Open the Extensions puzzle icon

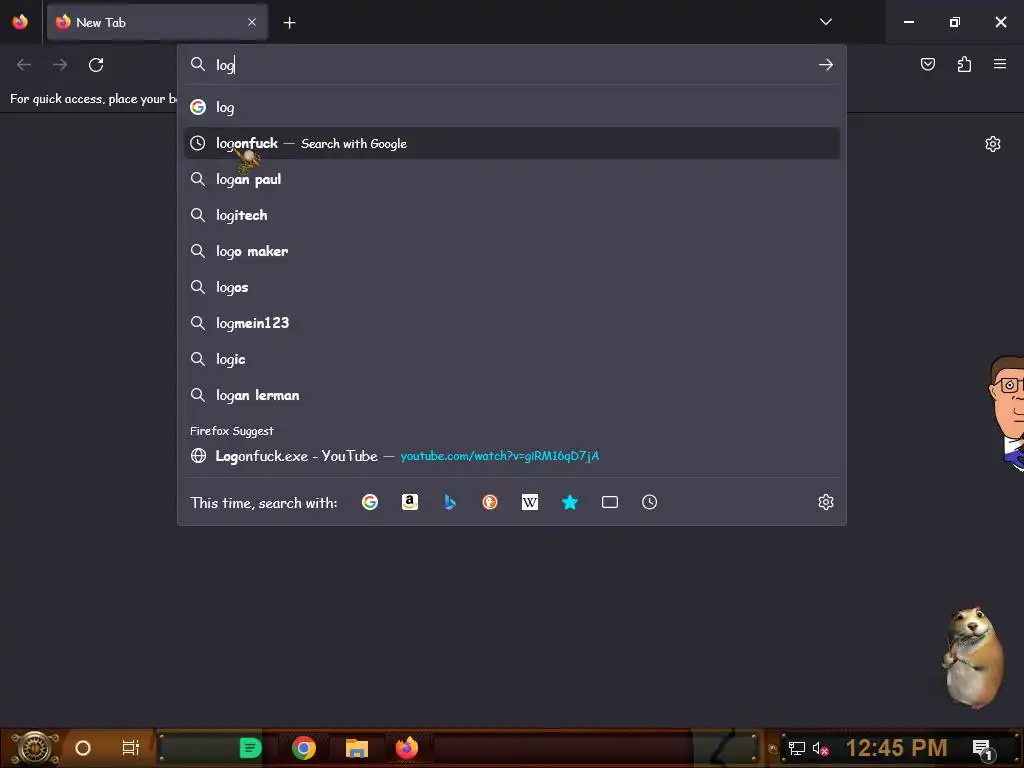click(964, 64)
